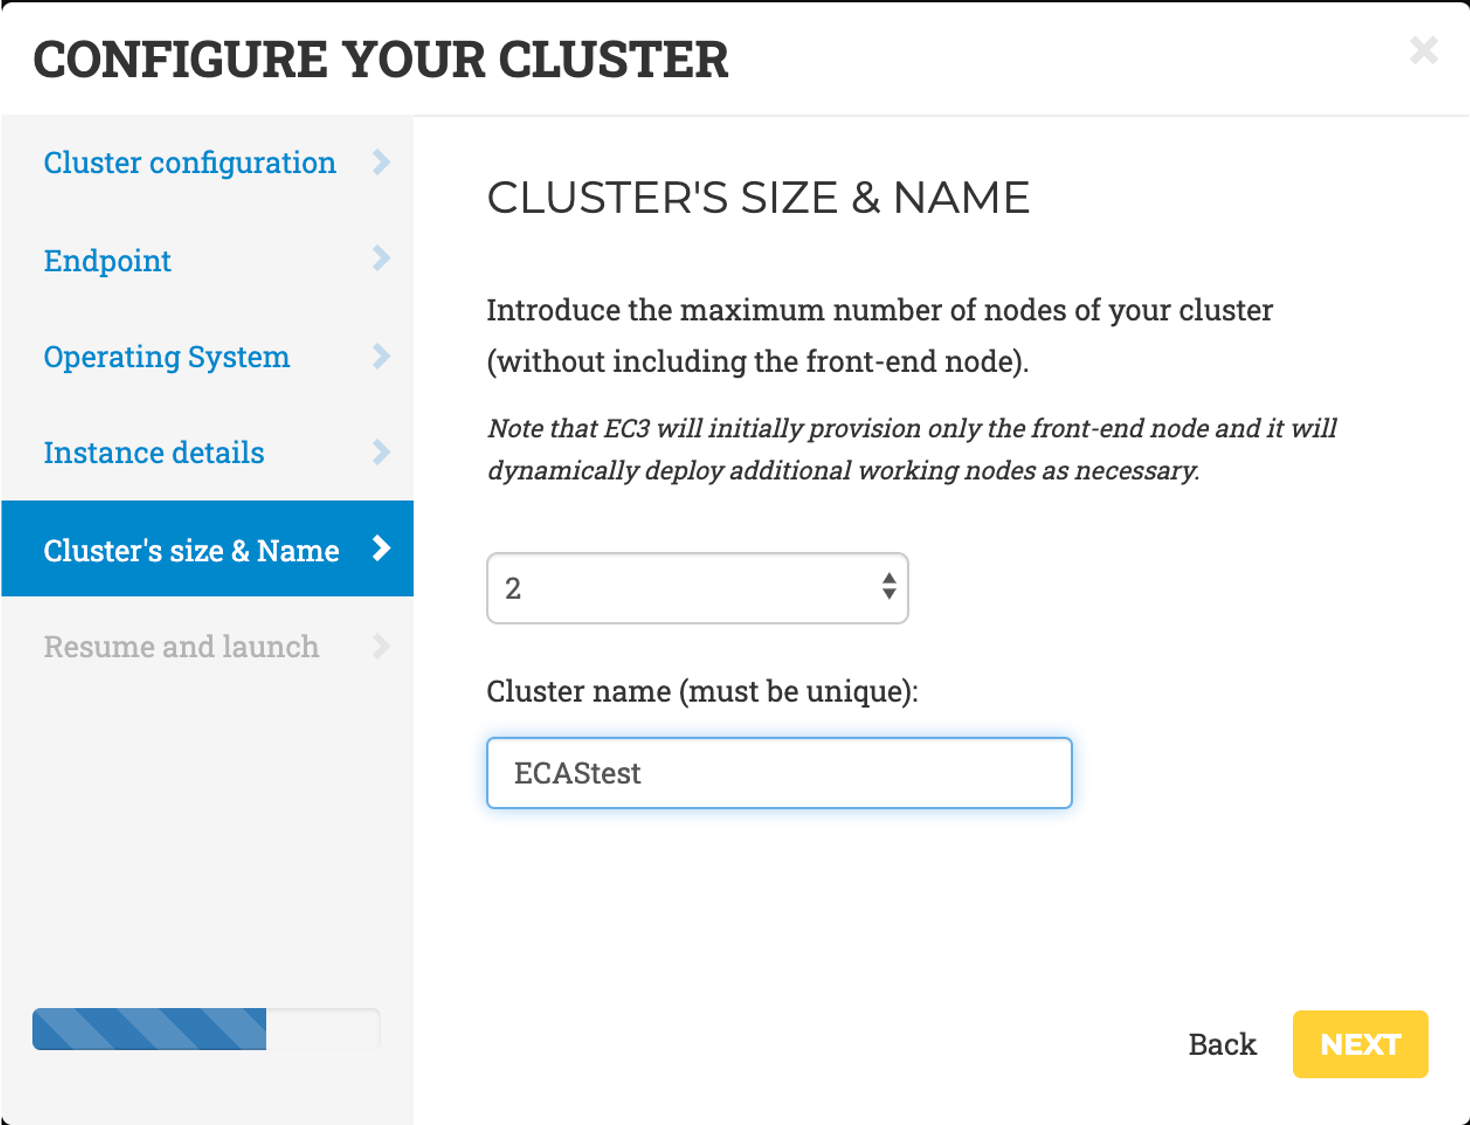Screen dimensions: 1470x1125
Task: Collapse the highlighted Cluster's size & Name entry
Action: 191,549
